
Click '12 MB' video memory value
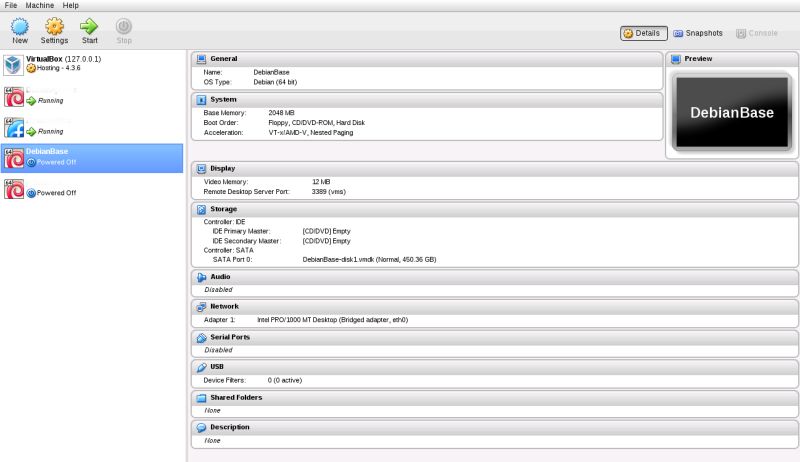pos(321,182)
